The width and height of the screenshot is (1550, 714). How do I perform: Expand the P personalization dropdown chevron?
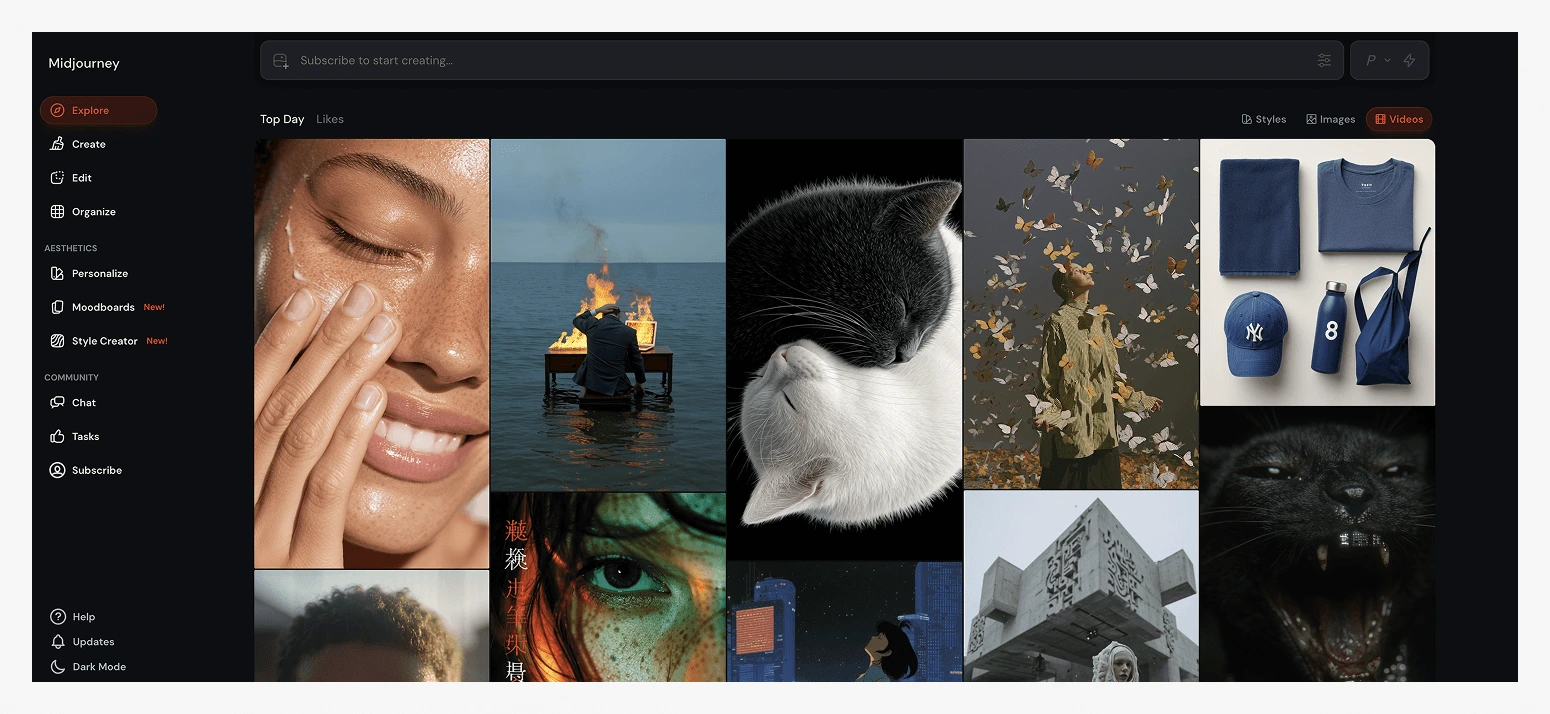click(1387, 61)
